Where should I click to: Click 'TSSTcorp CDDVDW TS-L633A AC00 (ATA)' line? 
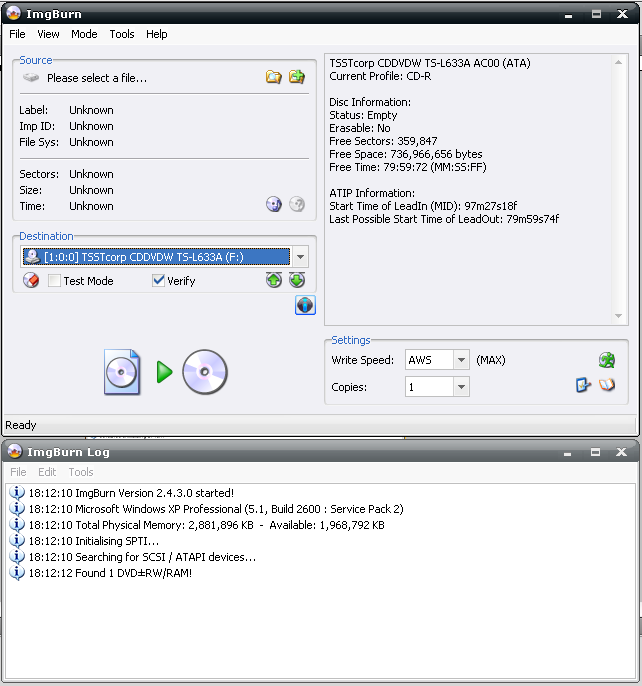(430, 63)
